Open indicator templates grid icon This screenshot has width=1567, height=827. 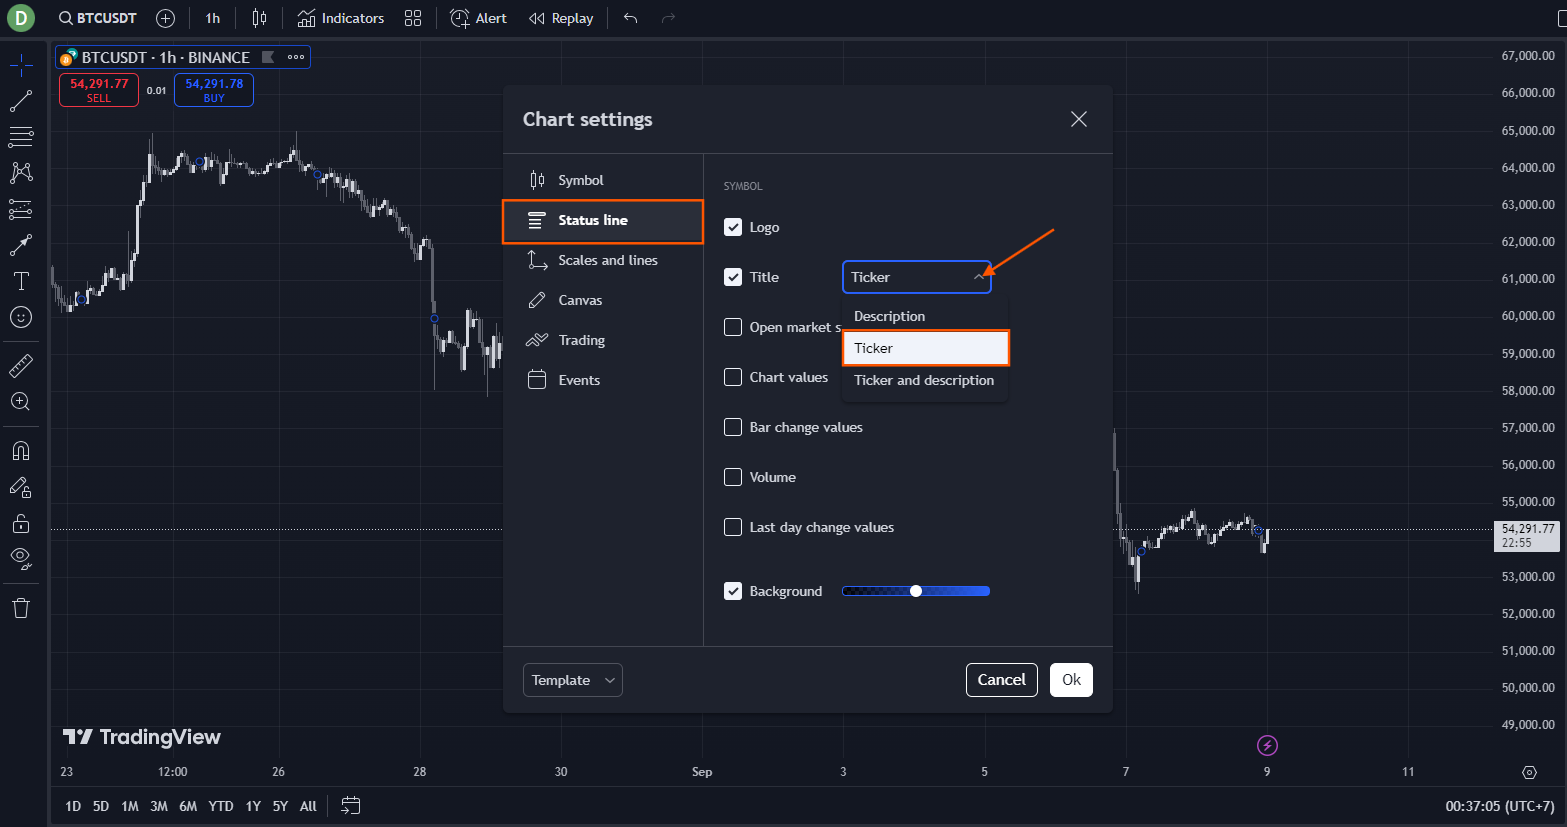click(413, 18)
